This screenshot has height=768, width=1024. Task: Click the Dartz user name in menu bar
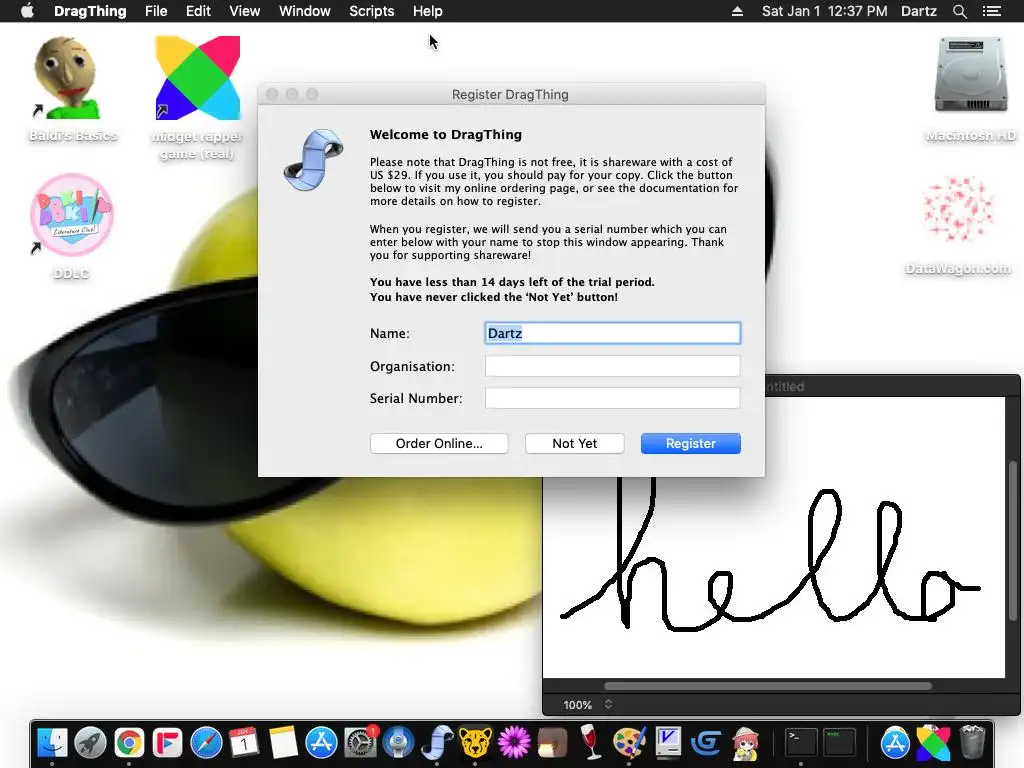click(x=919, y=11)
